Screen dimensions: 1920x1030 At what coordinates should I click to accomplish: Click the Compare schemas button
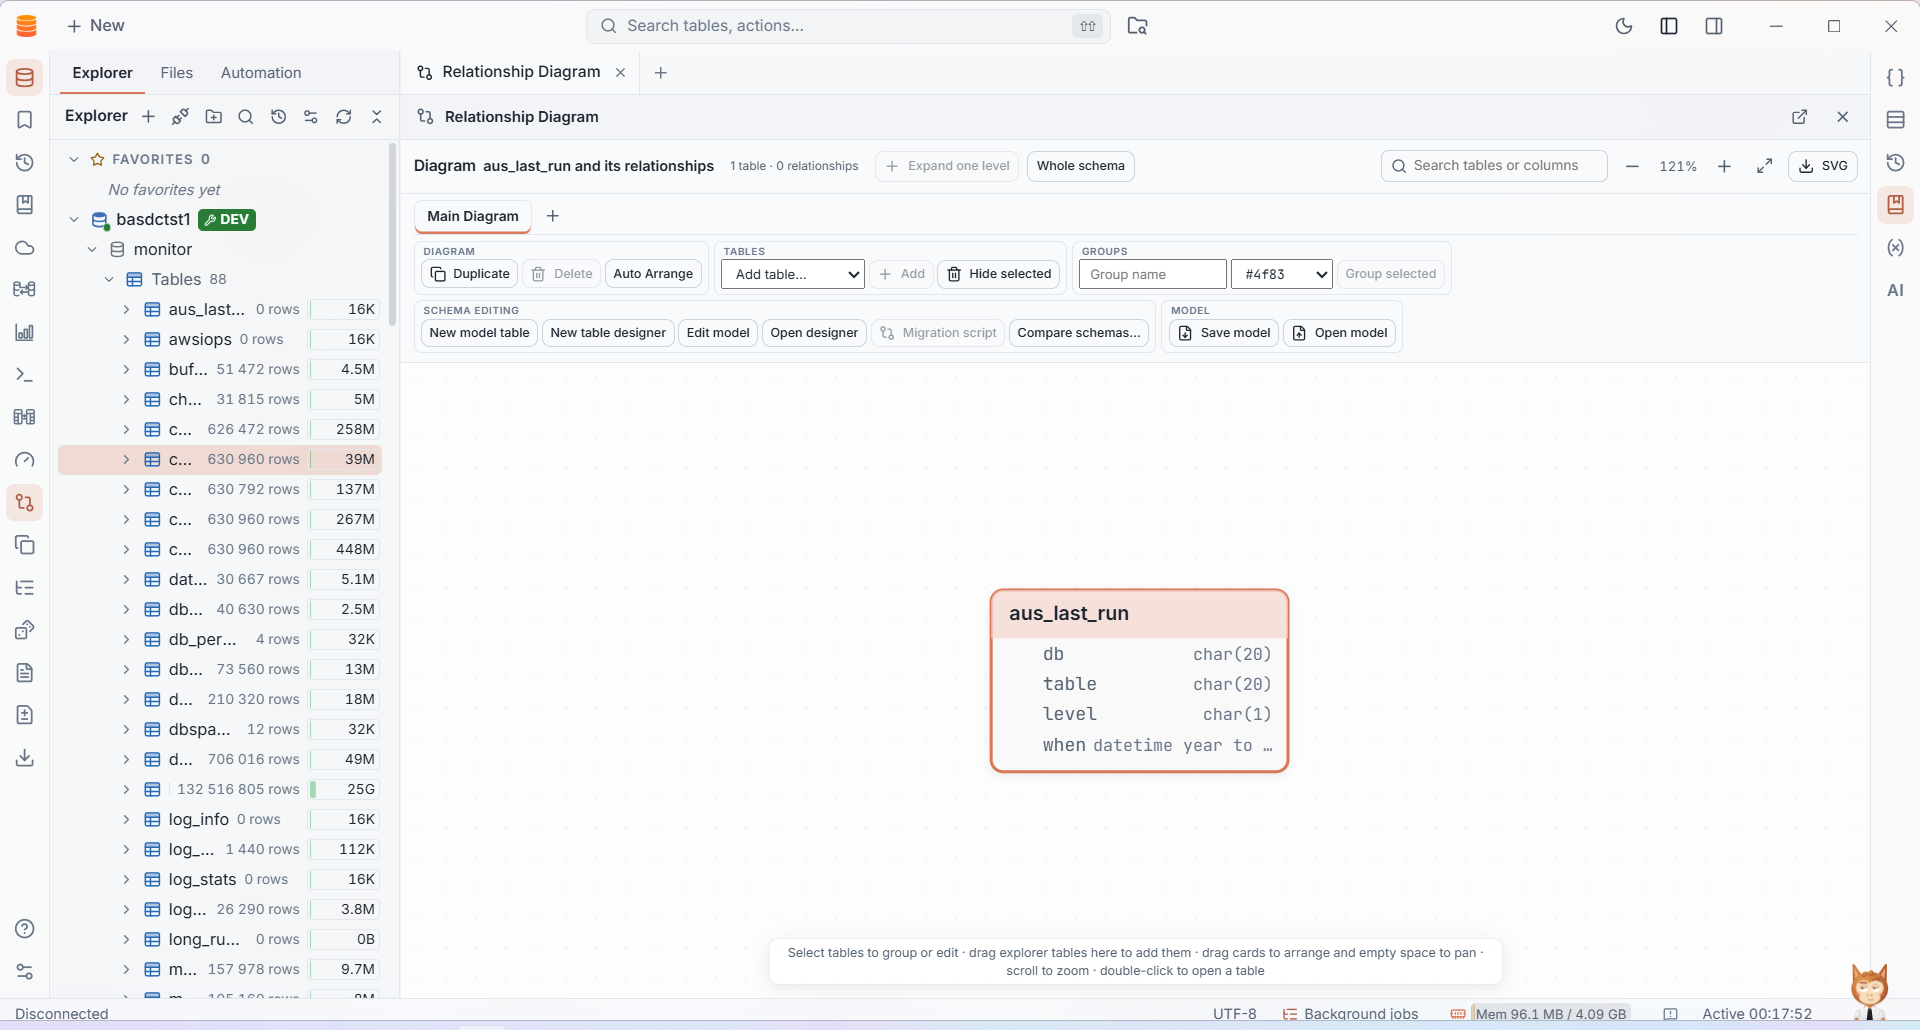pyautogui.click(x=1079, y=333)
